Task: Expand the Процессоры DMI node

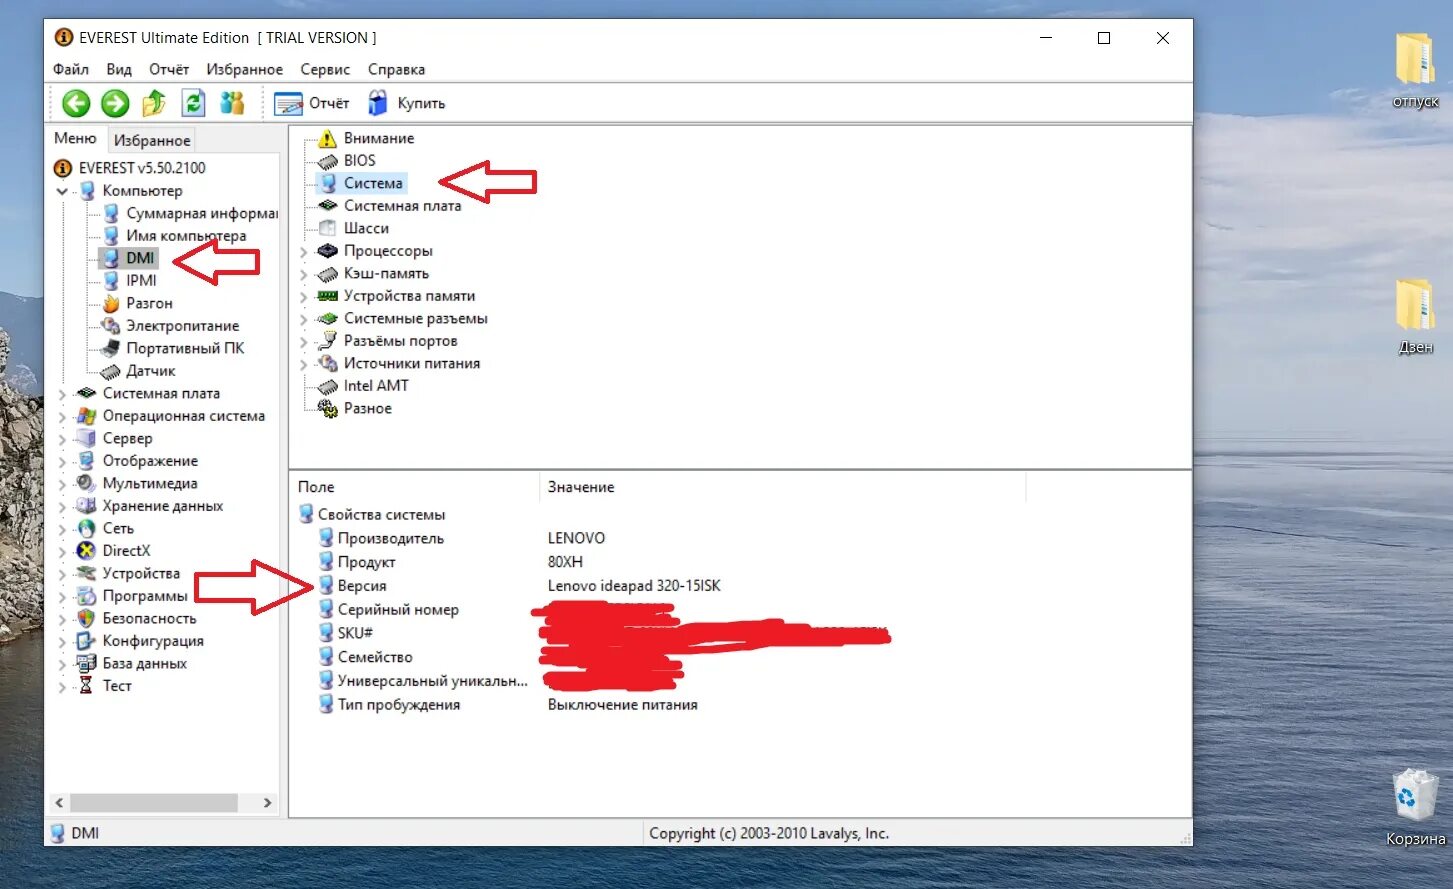Action: (x=304, y=251)
